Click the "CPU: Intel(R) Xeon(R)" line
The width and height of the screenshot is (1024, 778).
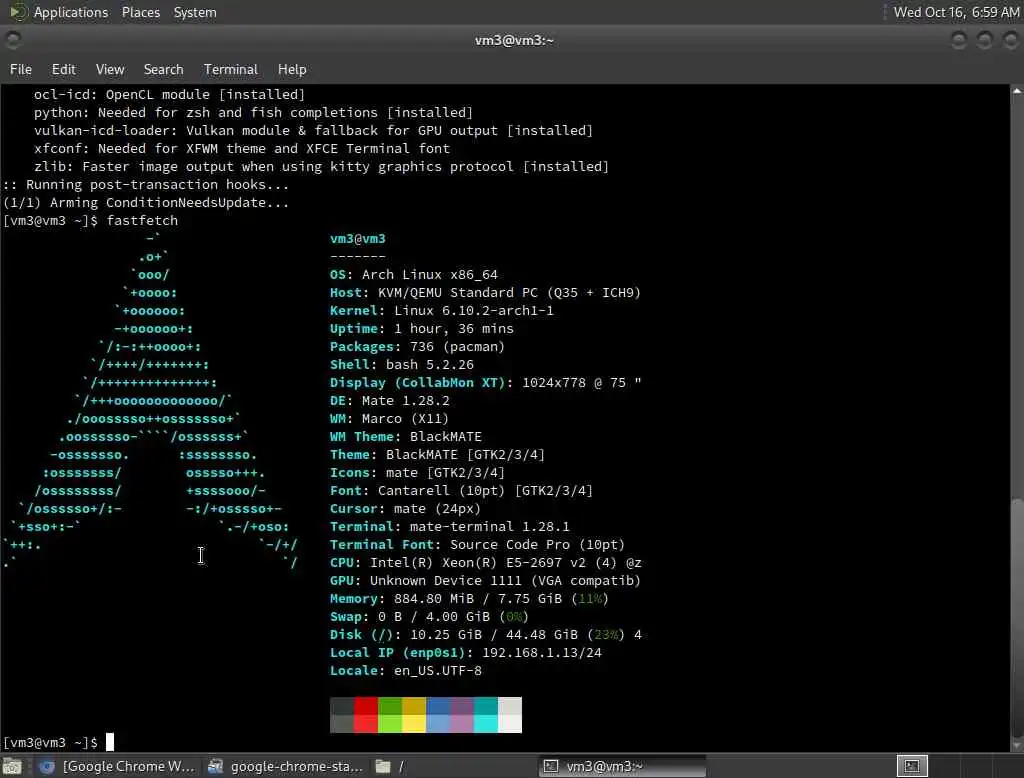click(x=485, y=563)
